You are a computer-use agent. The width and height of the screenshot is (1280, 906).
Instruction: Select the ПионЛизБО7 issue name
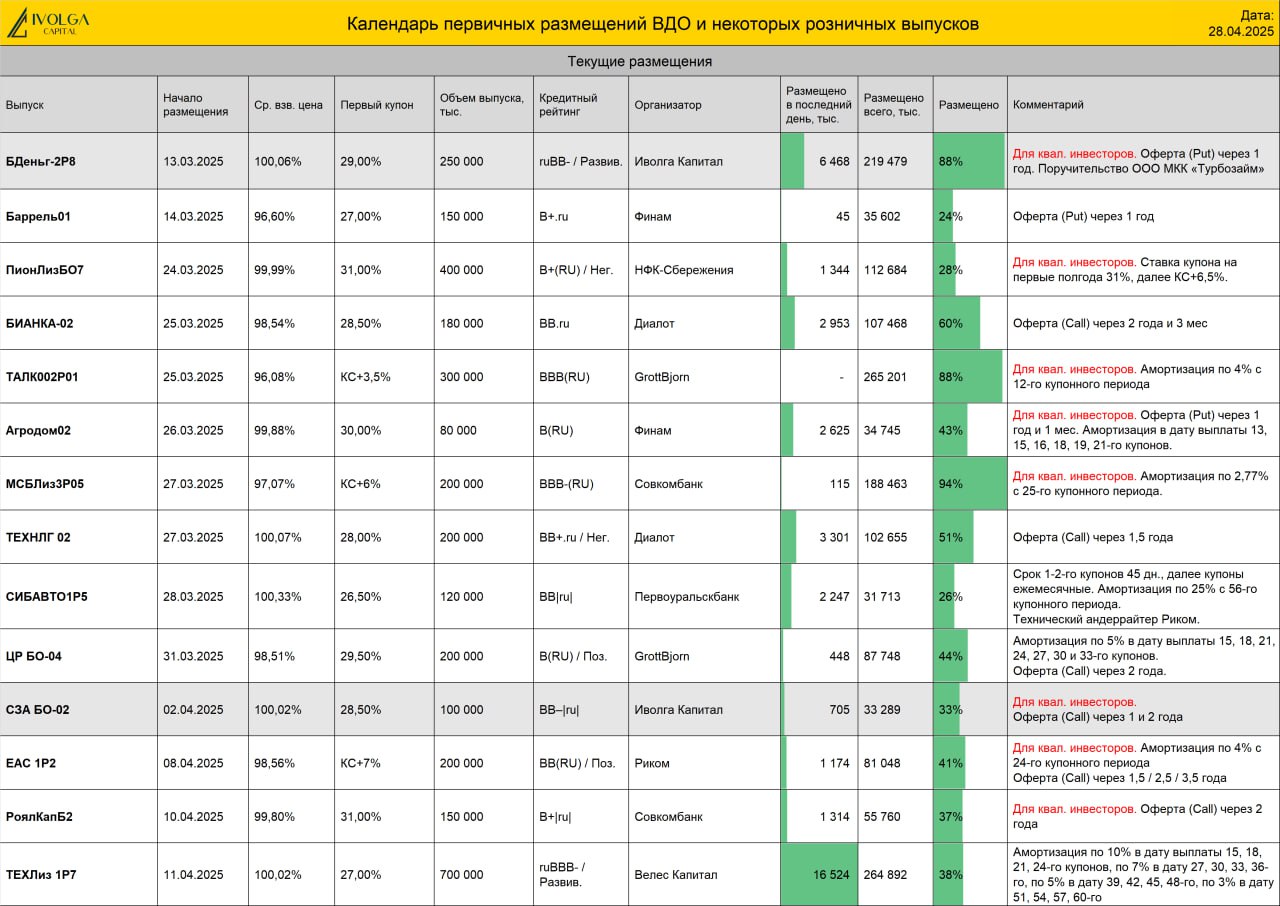(x=45, y=270)
